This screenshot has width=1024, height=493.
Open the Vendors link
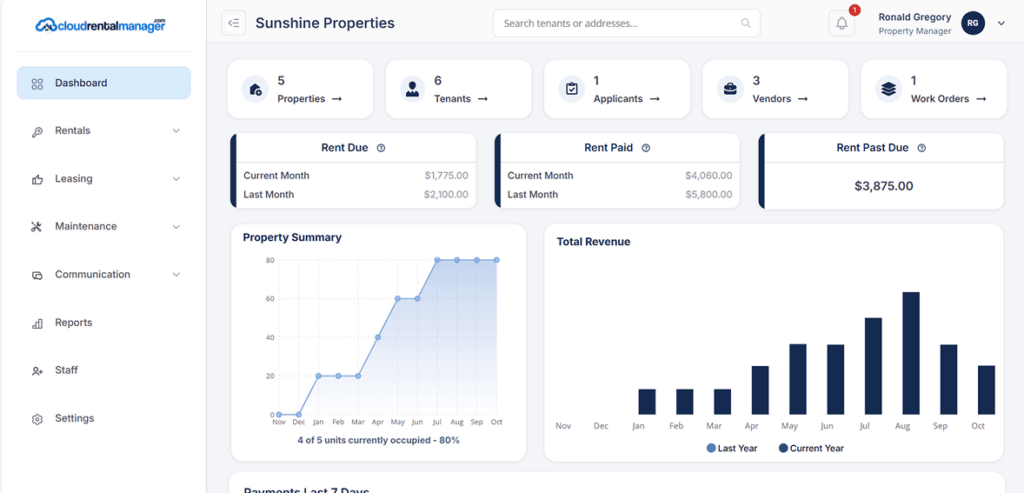[780, 99]
